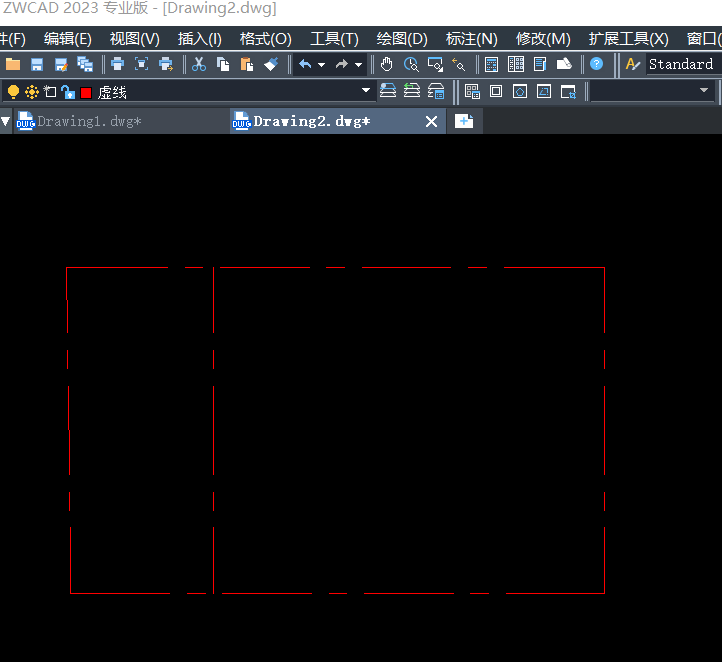
Task: Select the realtime zoom icon
Action: tap(411, 64)
